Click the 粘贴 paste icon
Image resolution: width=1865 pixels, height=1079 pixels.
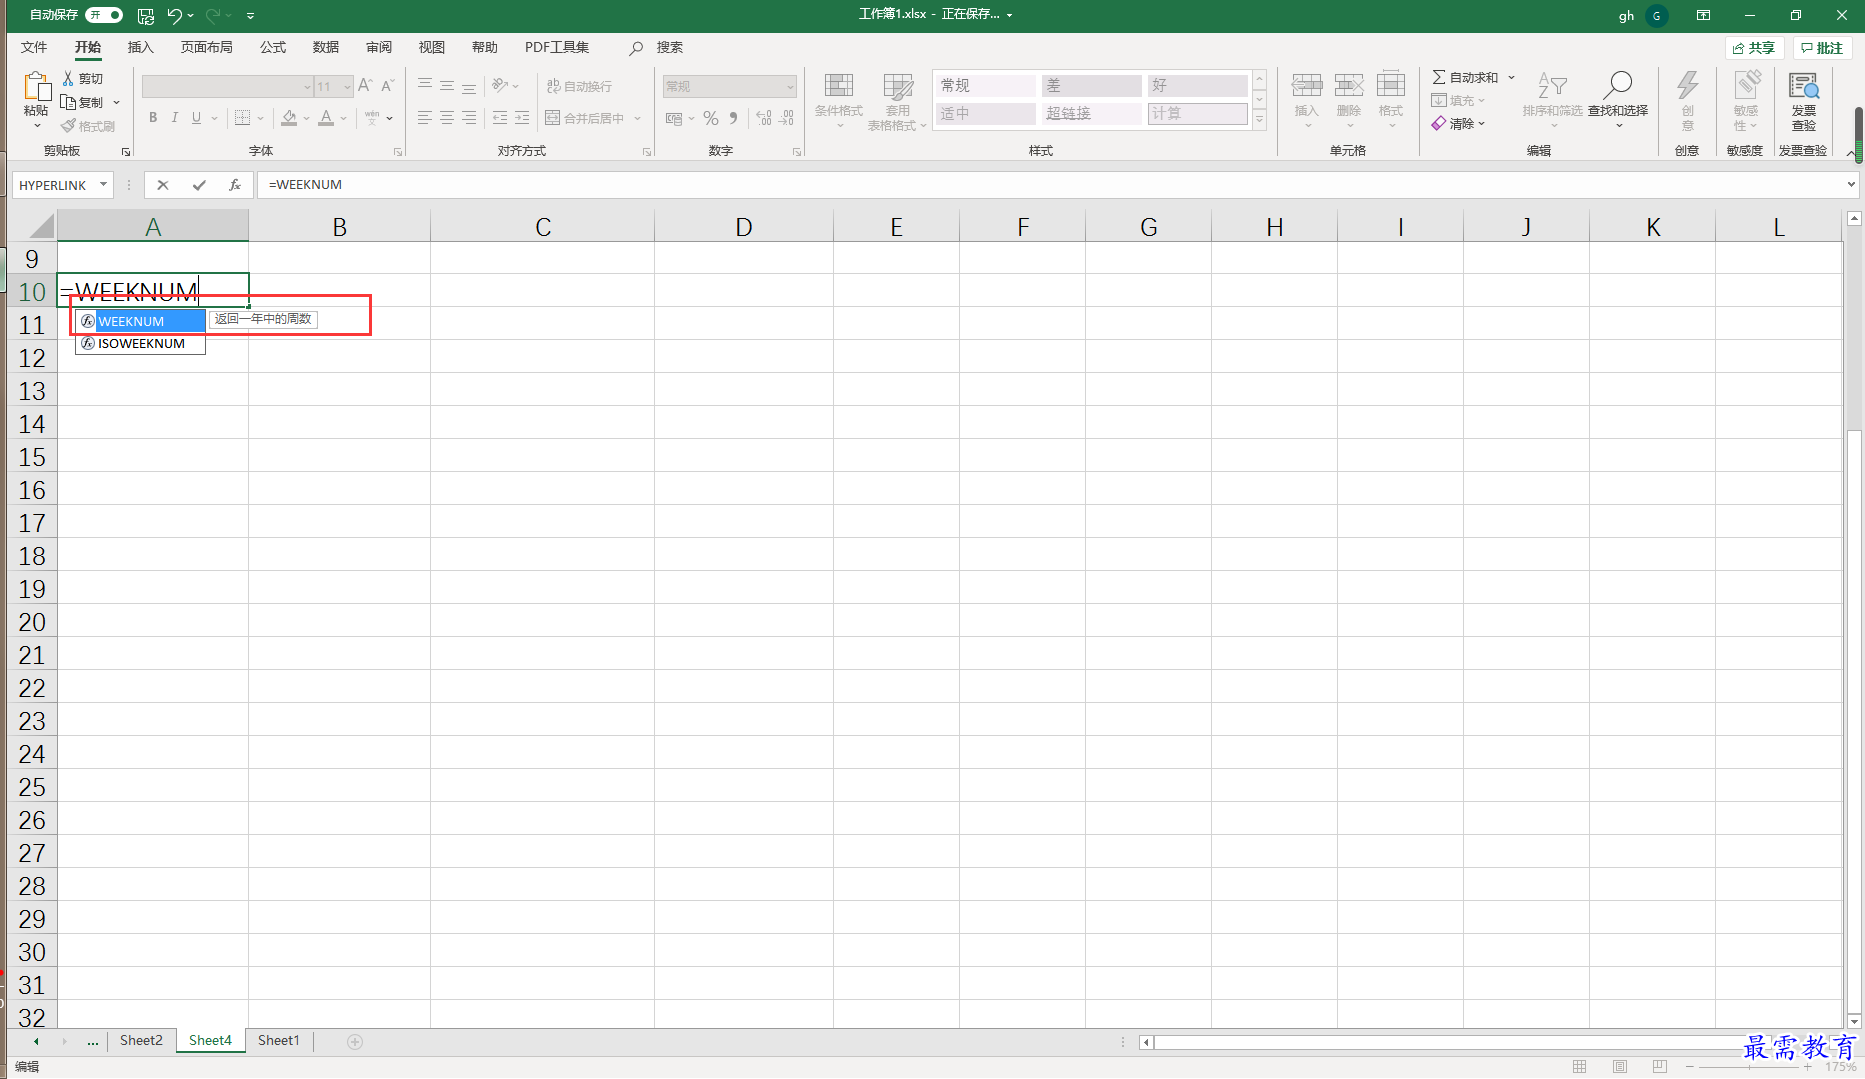(x=37, y=87)
